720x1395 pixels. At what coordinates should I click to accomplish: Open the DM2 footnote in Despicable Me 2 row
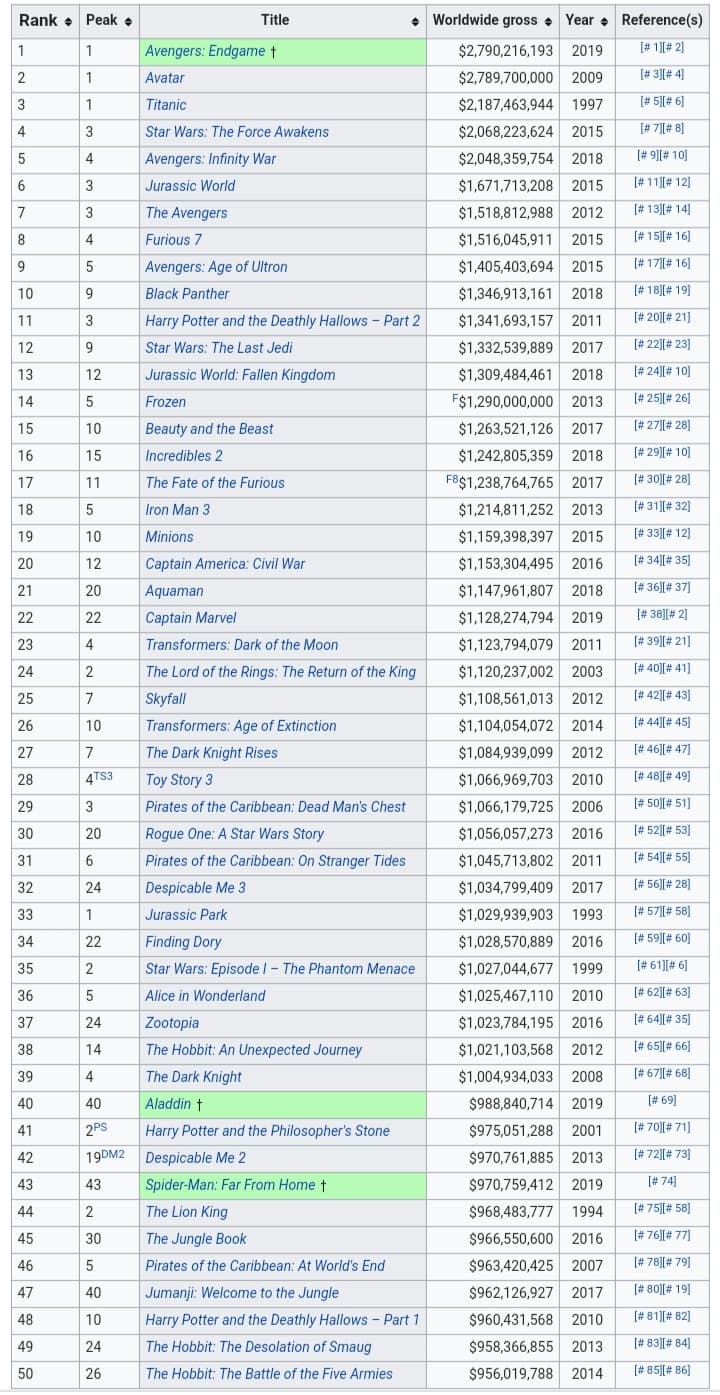113,1154
